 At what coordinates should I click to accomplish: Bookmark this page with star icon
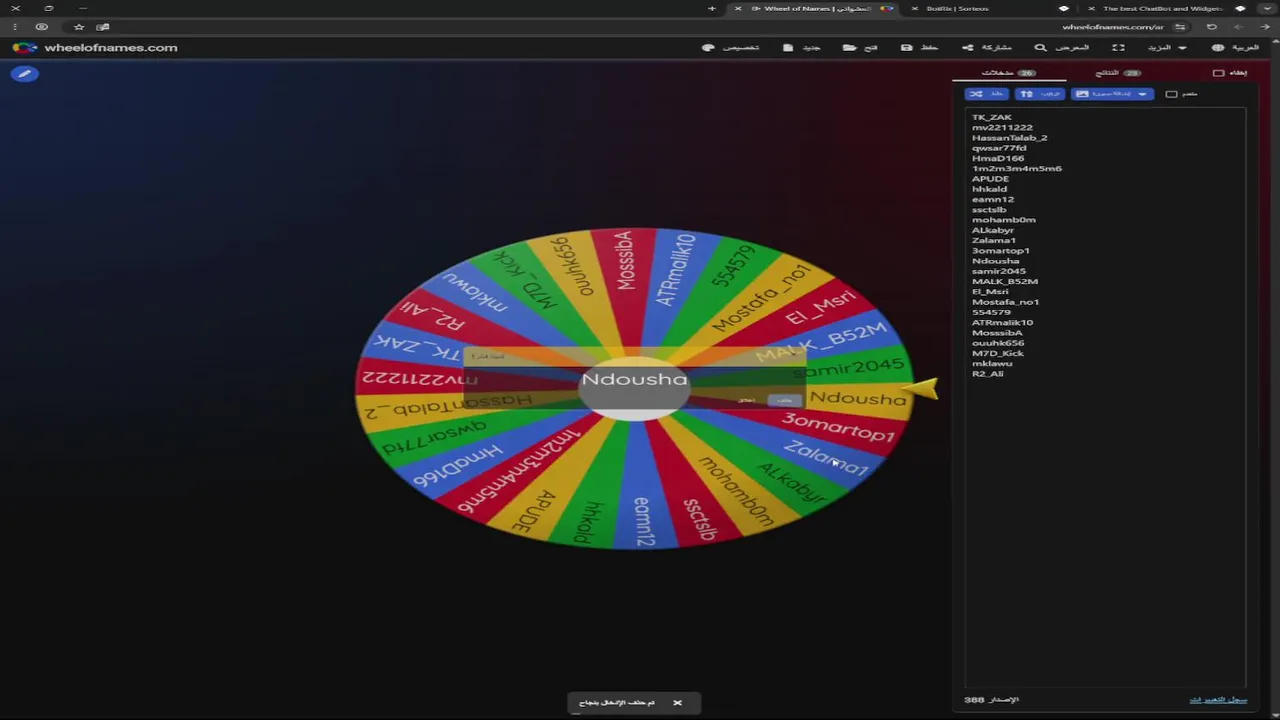(79, 27)
